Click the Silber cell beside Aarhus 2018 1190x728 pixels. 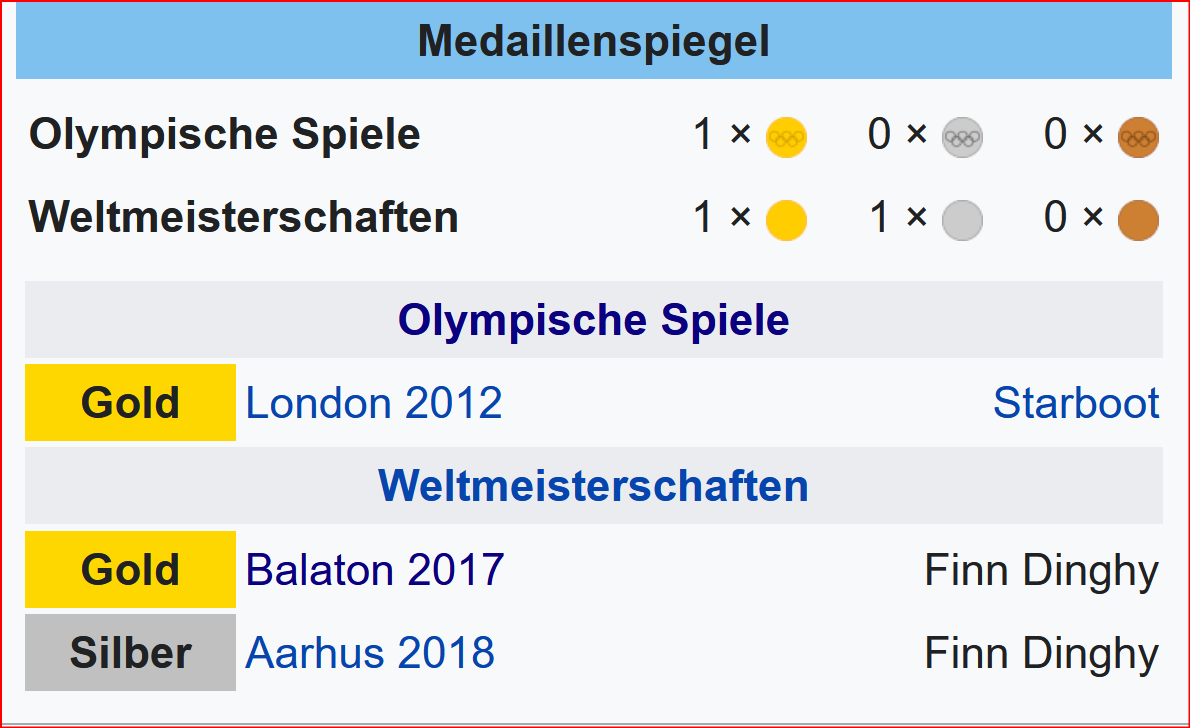[x=131, y=653]
